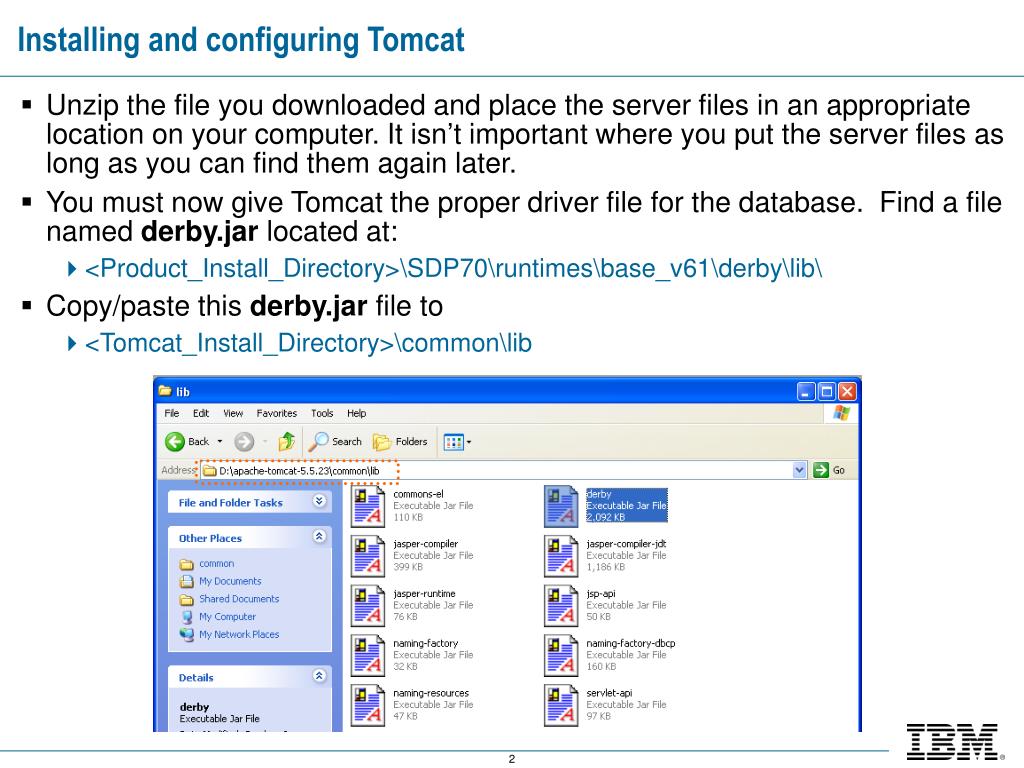Expand the address bar dropdown arrow
1024x768 pixels.
click(x=799, y=470)
